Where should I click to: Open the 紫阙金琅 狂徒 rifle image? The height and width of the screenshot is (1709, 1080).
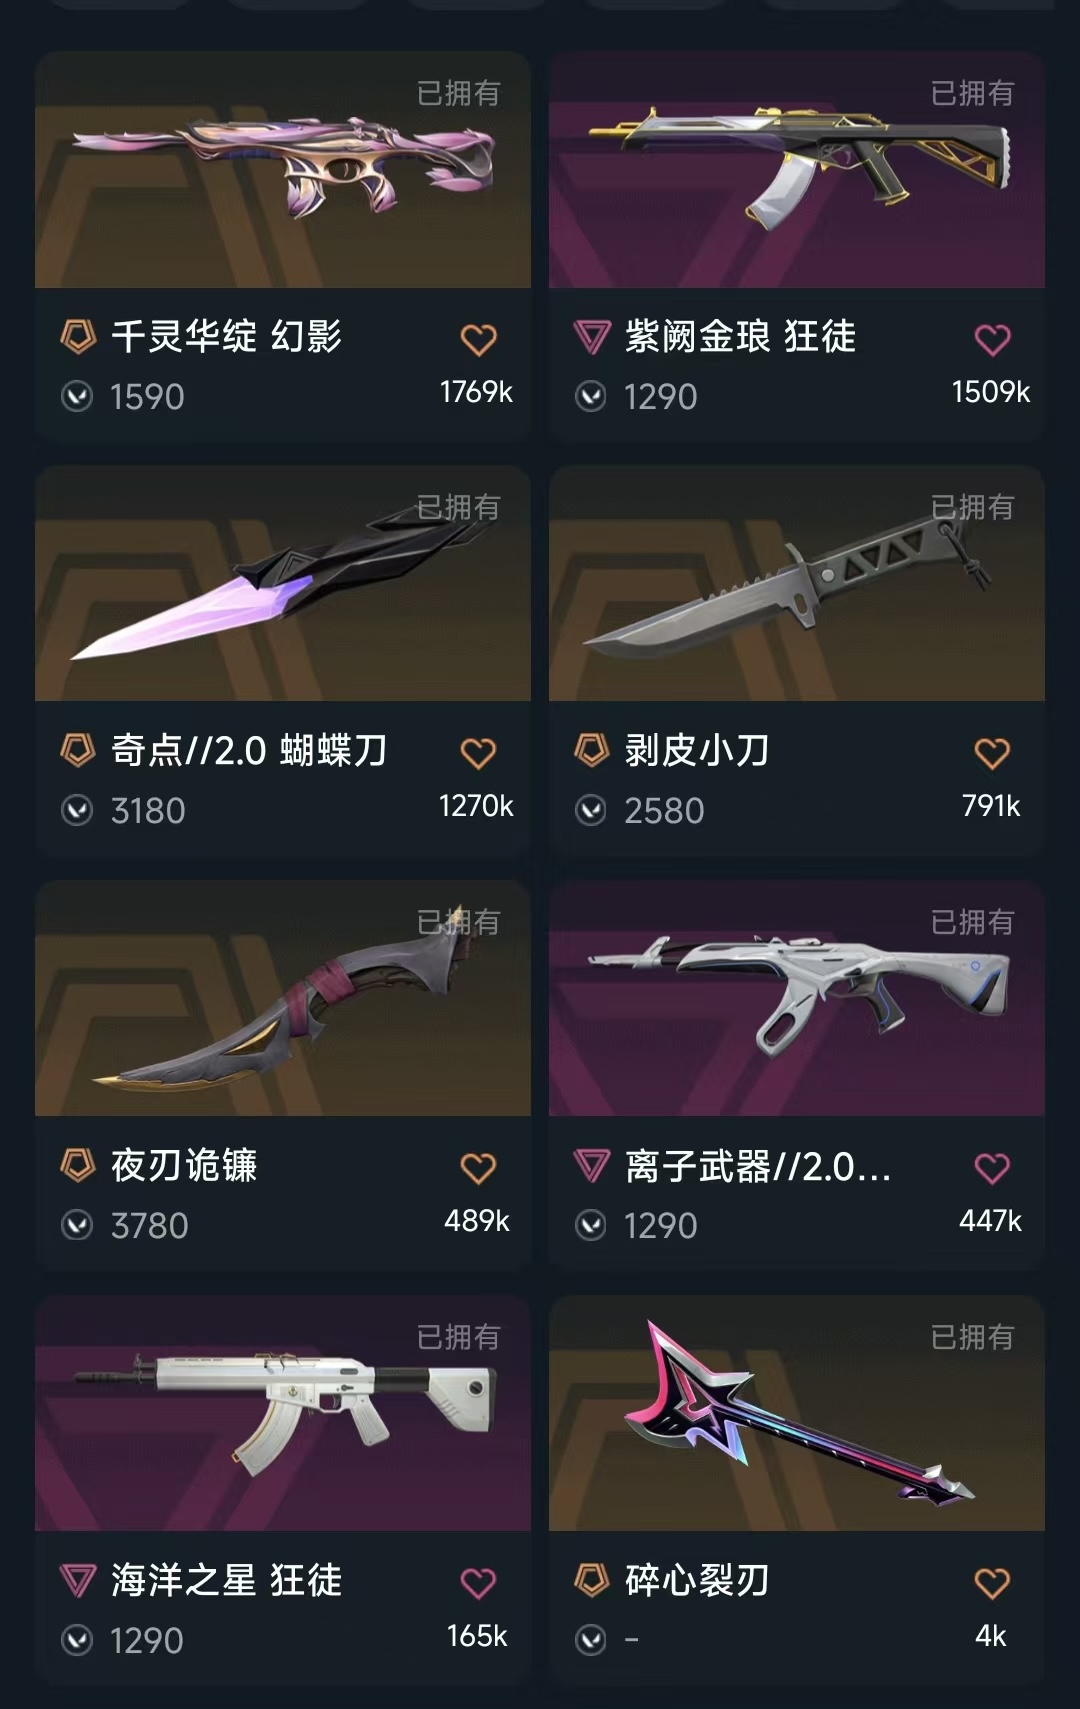coord(797,170)
